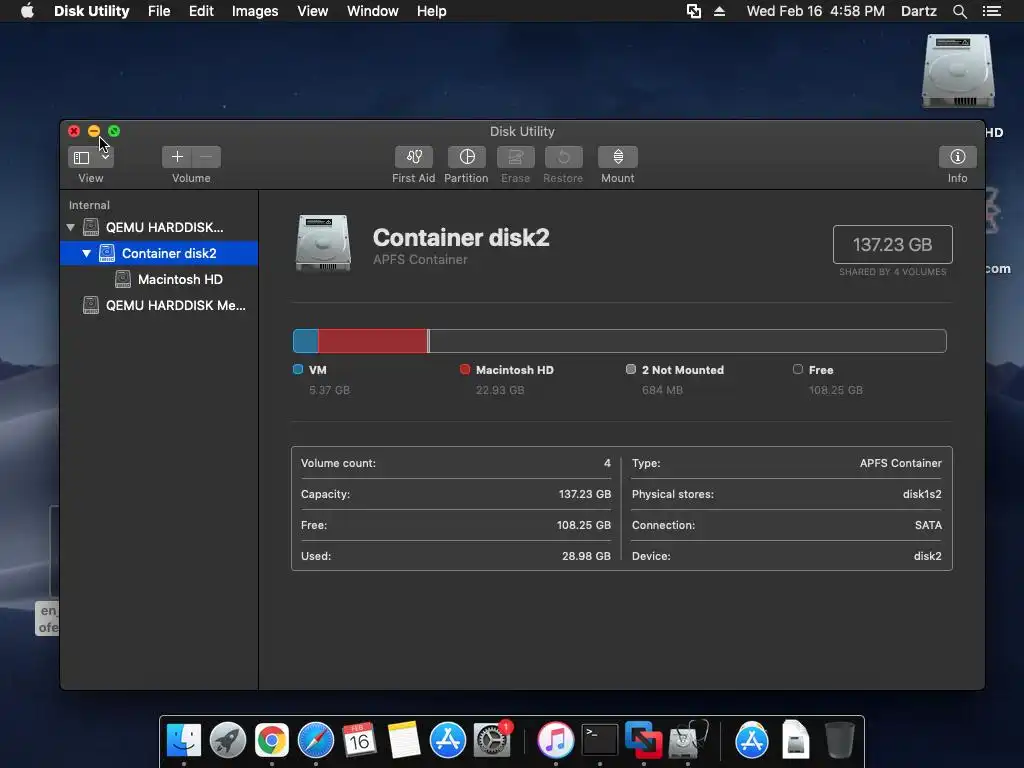
Task: Click the Erase toolbar icon
Action: pyautogui.click(x=515, y=157)
